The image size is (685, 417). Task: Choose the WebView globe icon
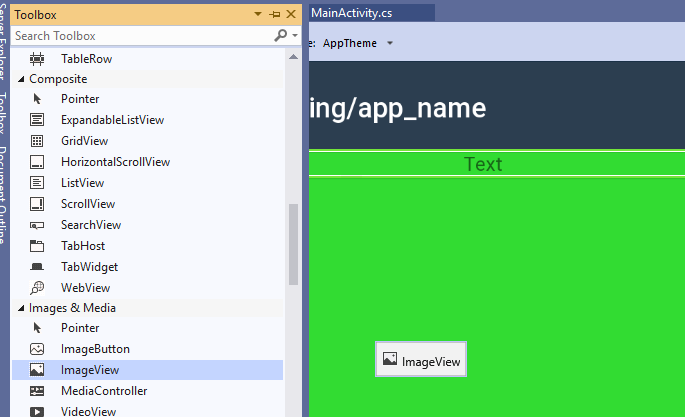pos(37,288)
